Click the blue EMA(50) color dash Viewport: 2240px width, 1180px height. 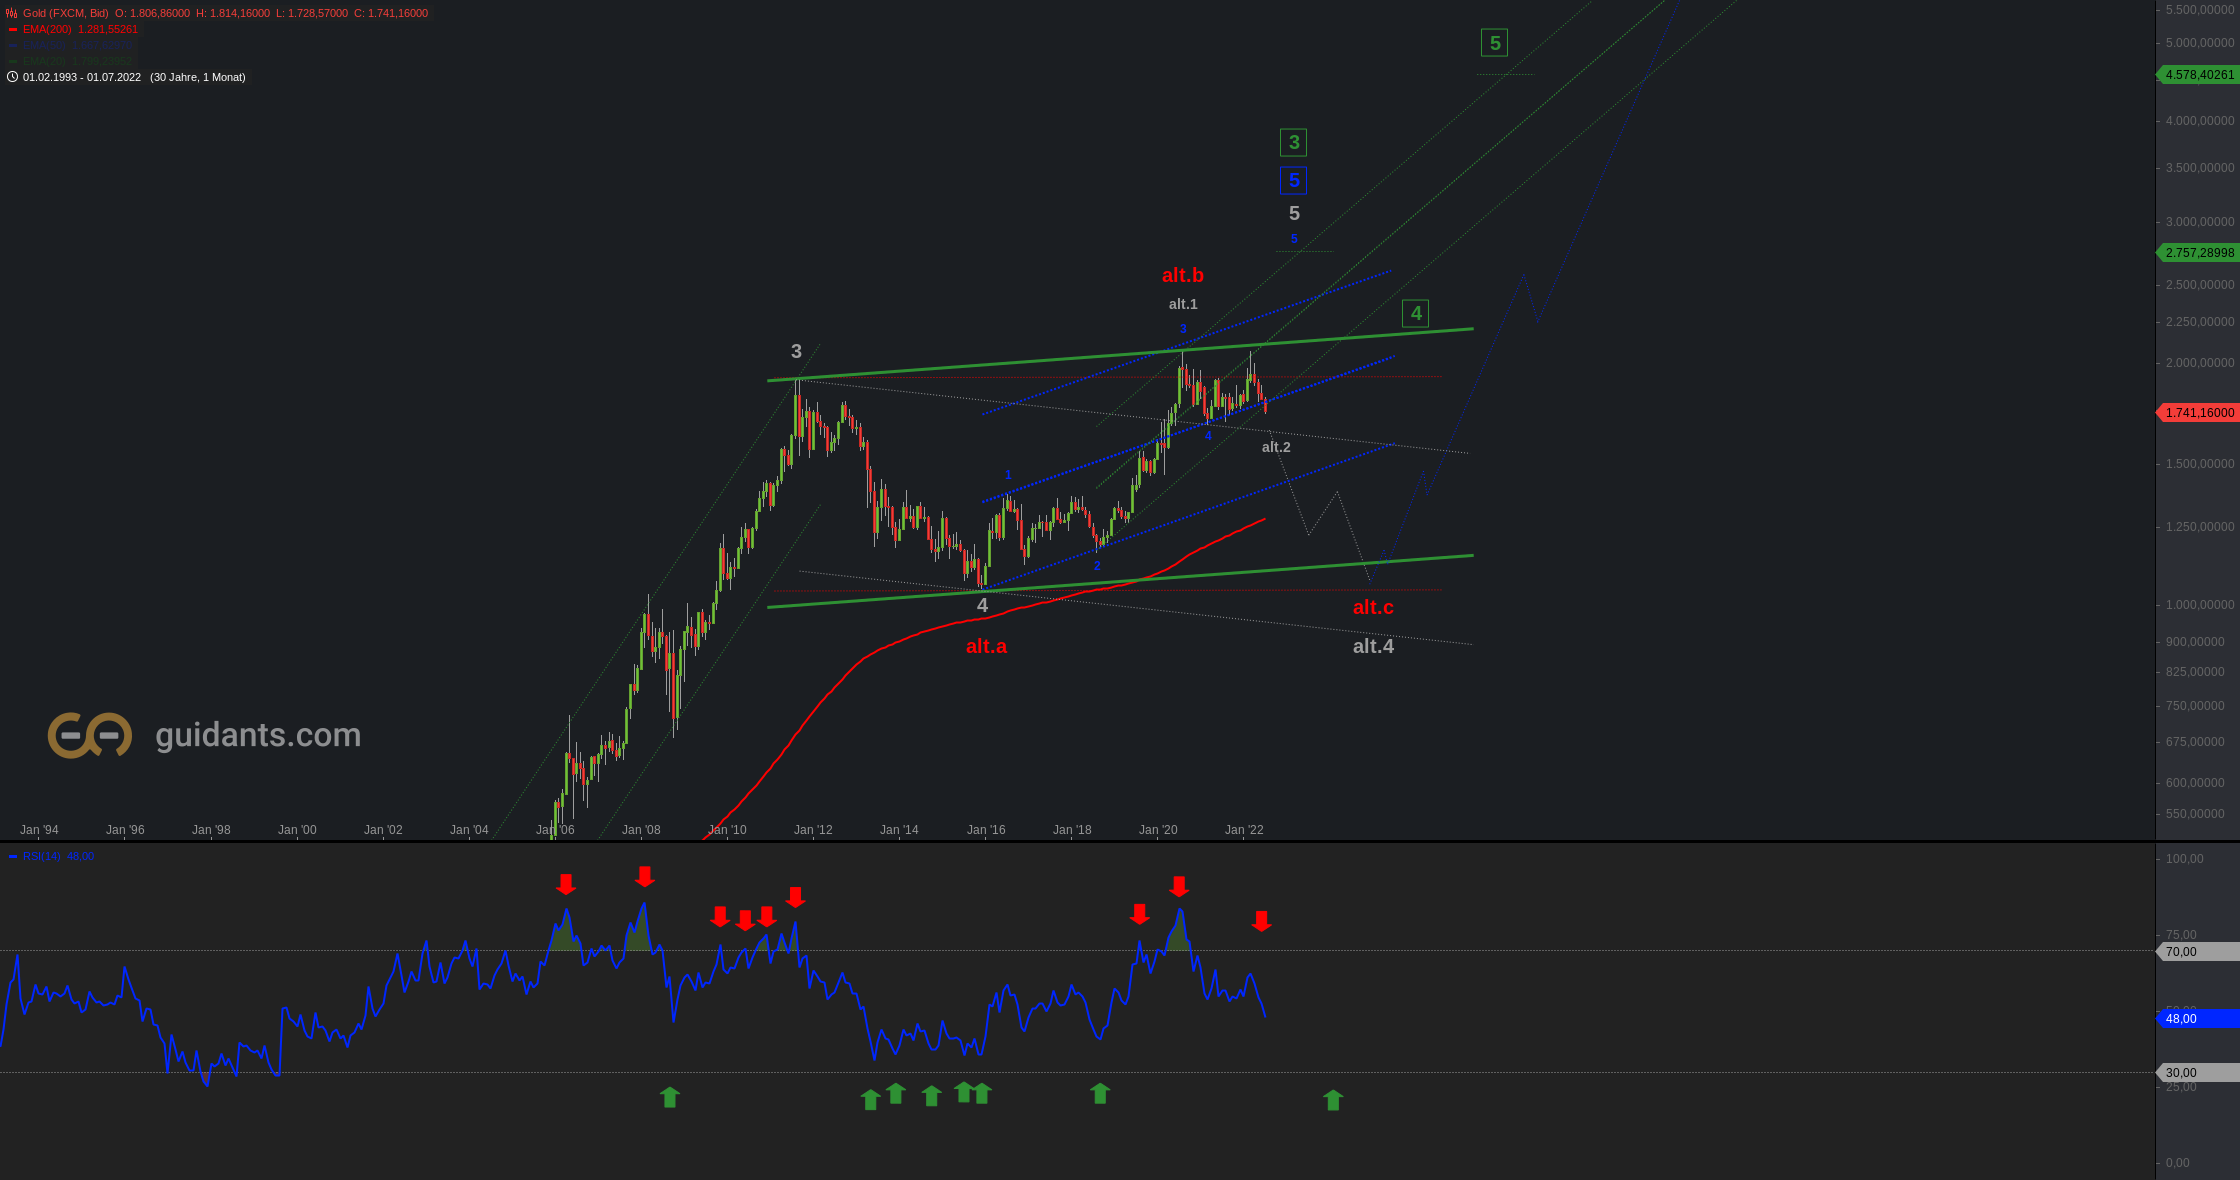coord(13,45)
